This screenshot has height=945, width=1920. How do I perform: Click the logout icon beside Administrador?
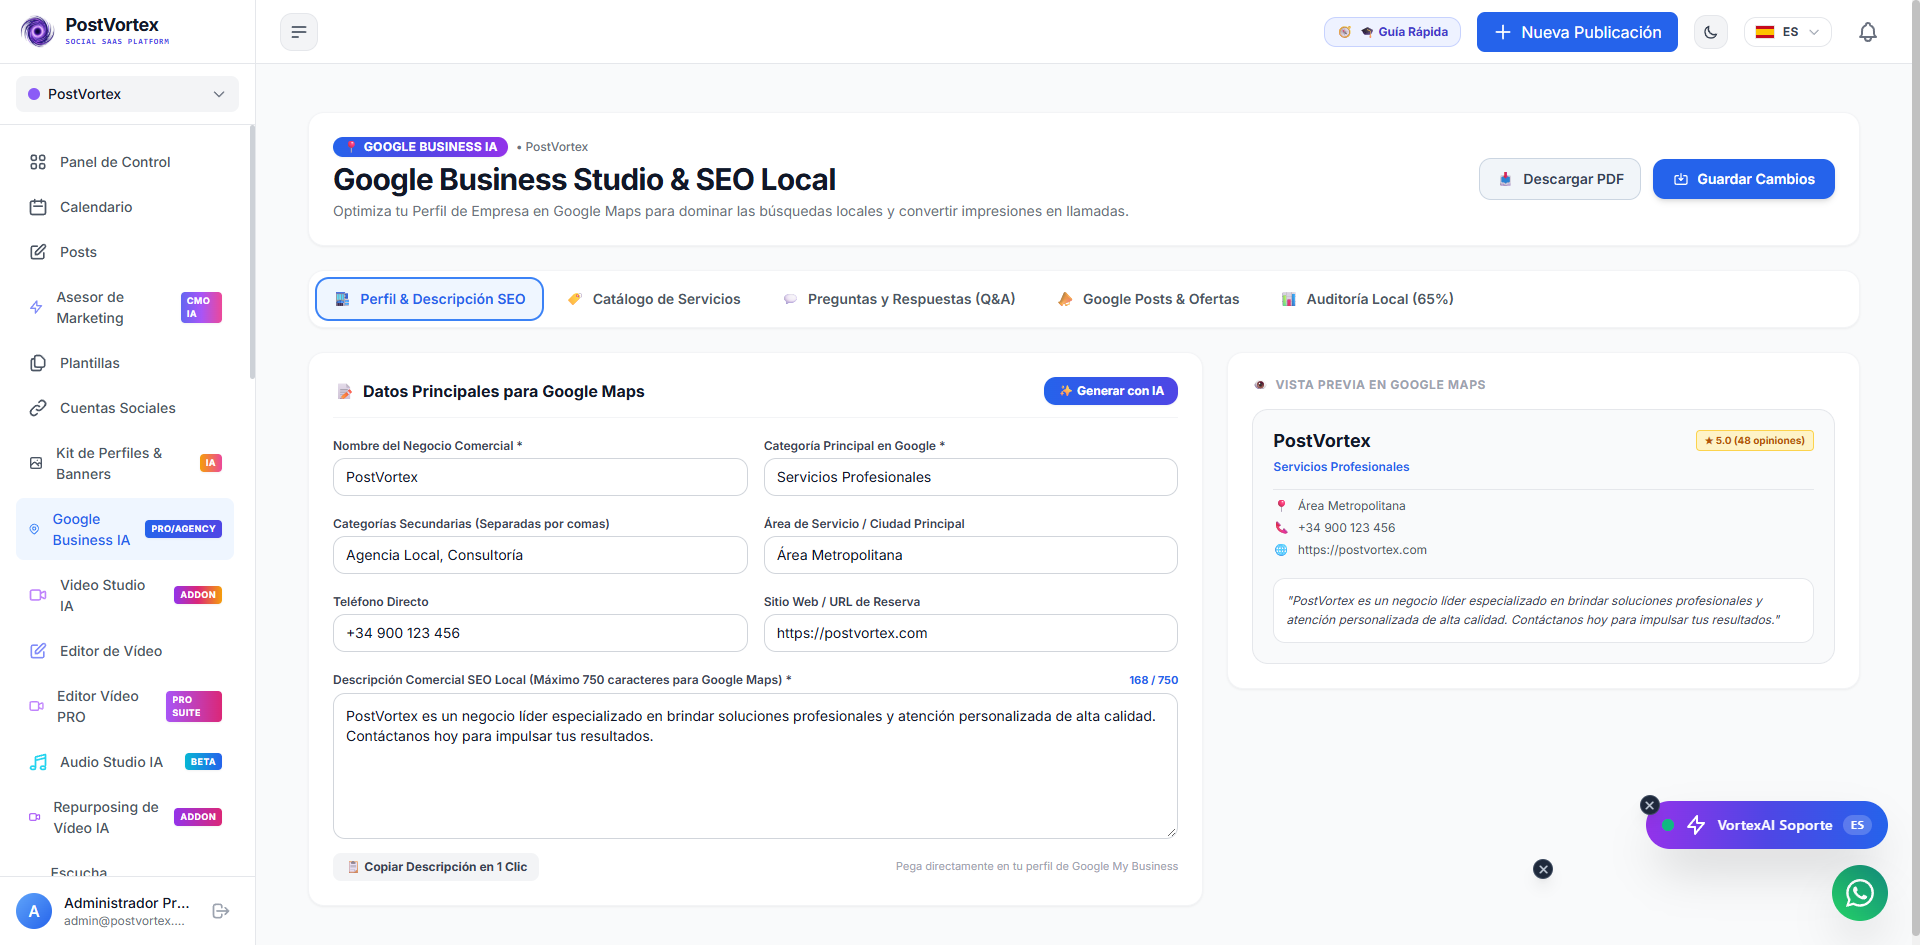[221, 911]
